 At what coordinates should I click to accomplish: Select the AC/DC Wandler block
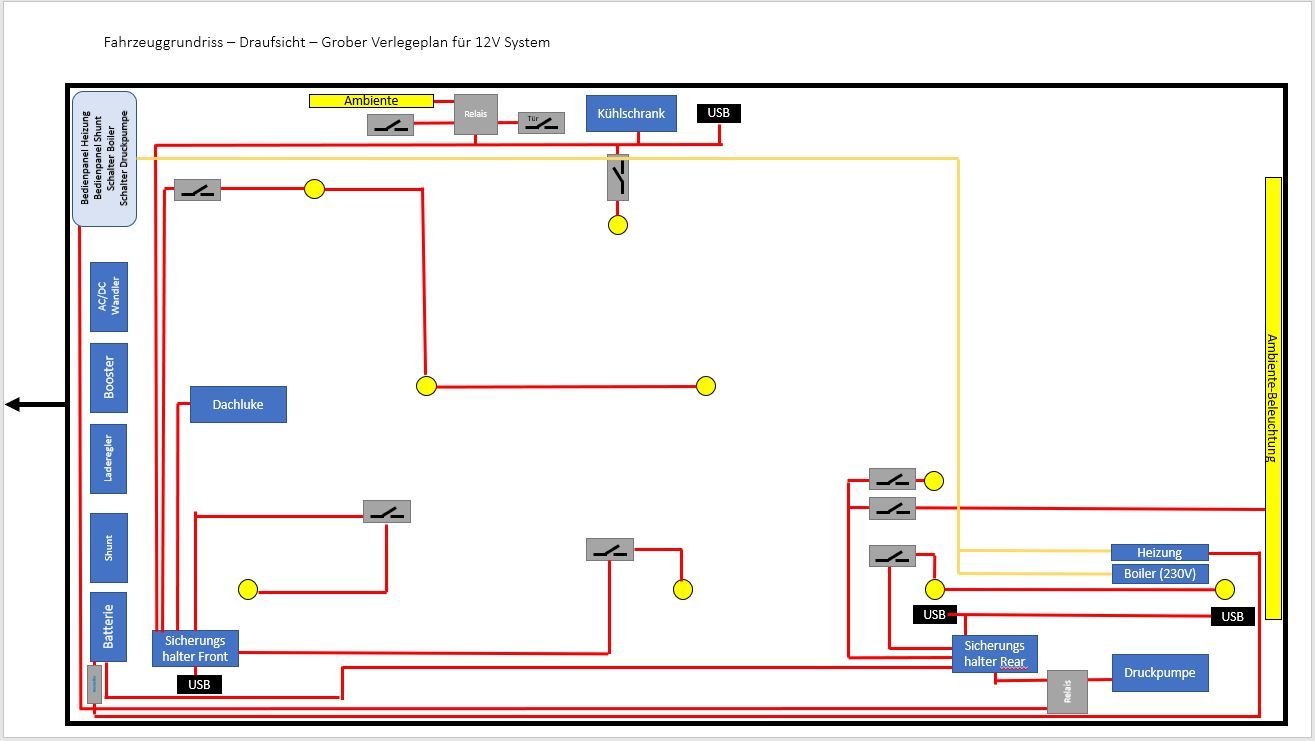pyautogui.click(x=109, y=297)
